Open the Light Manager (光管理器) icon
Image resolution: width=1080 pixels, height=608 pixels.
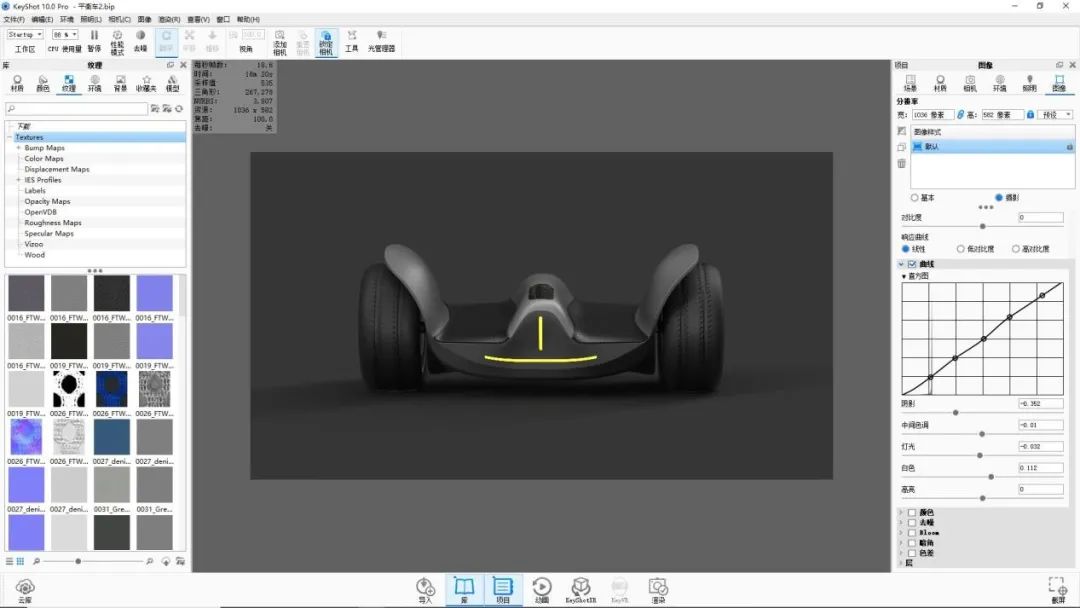[x=381, y=40]
